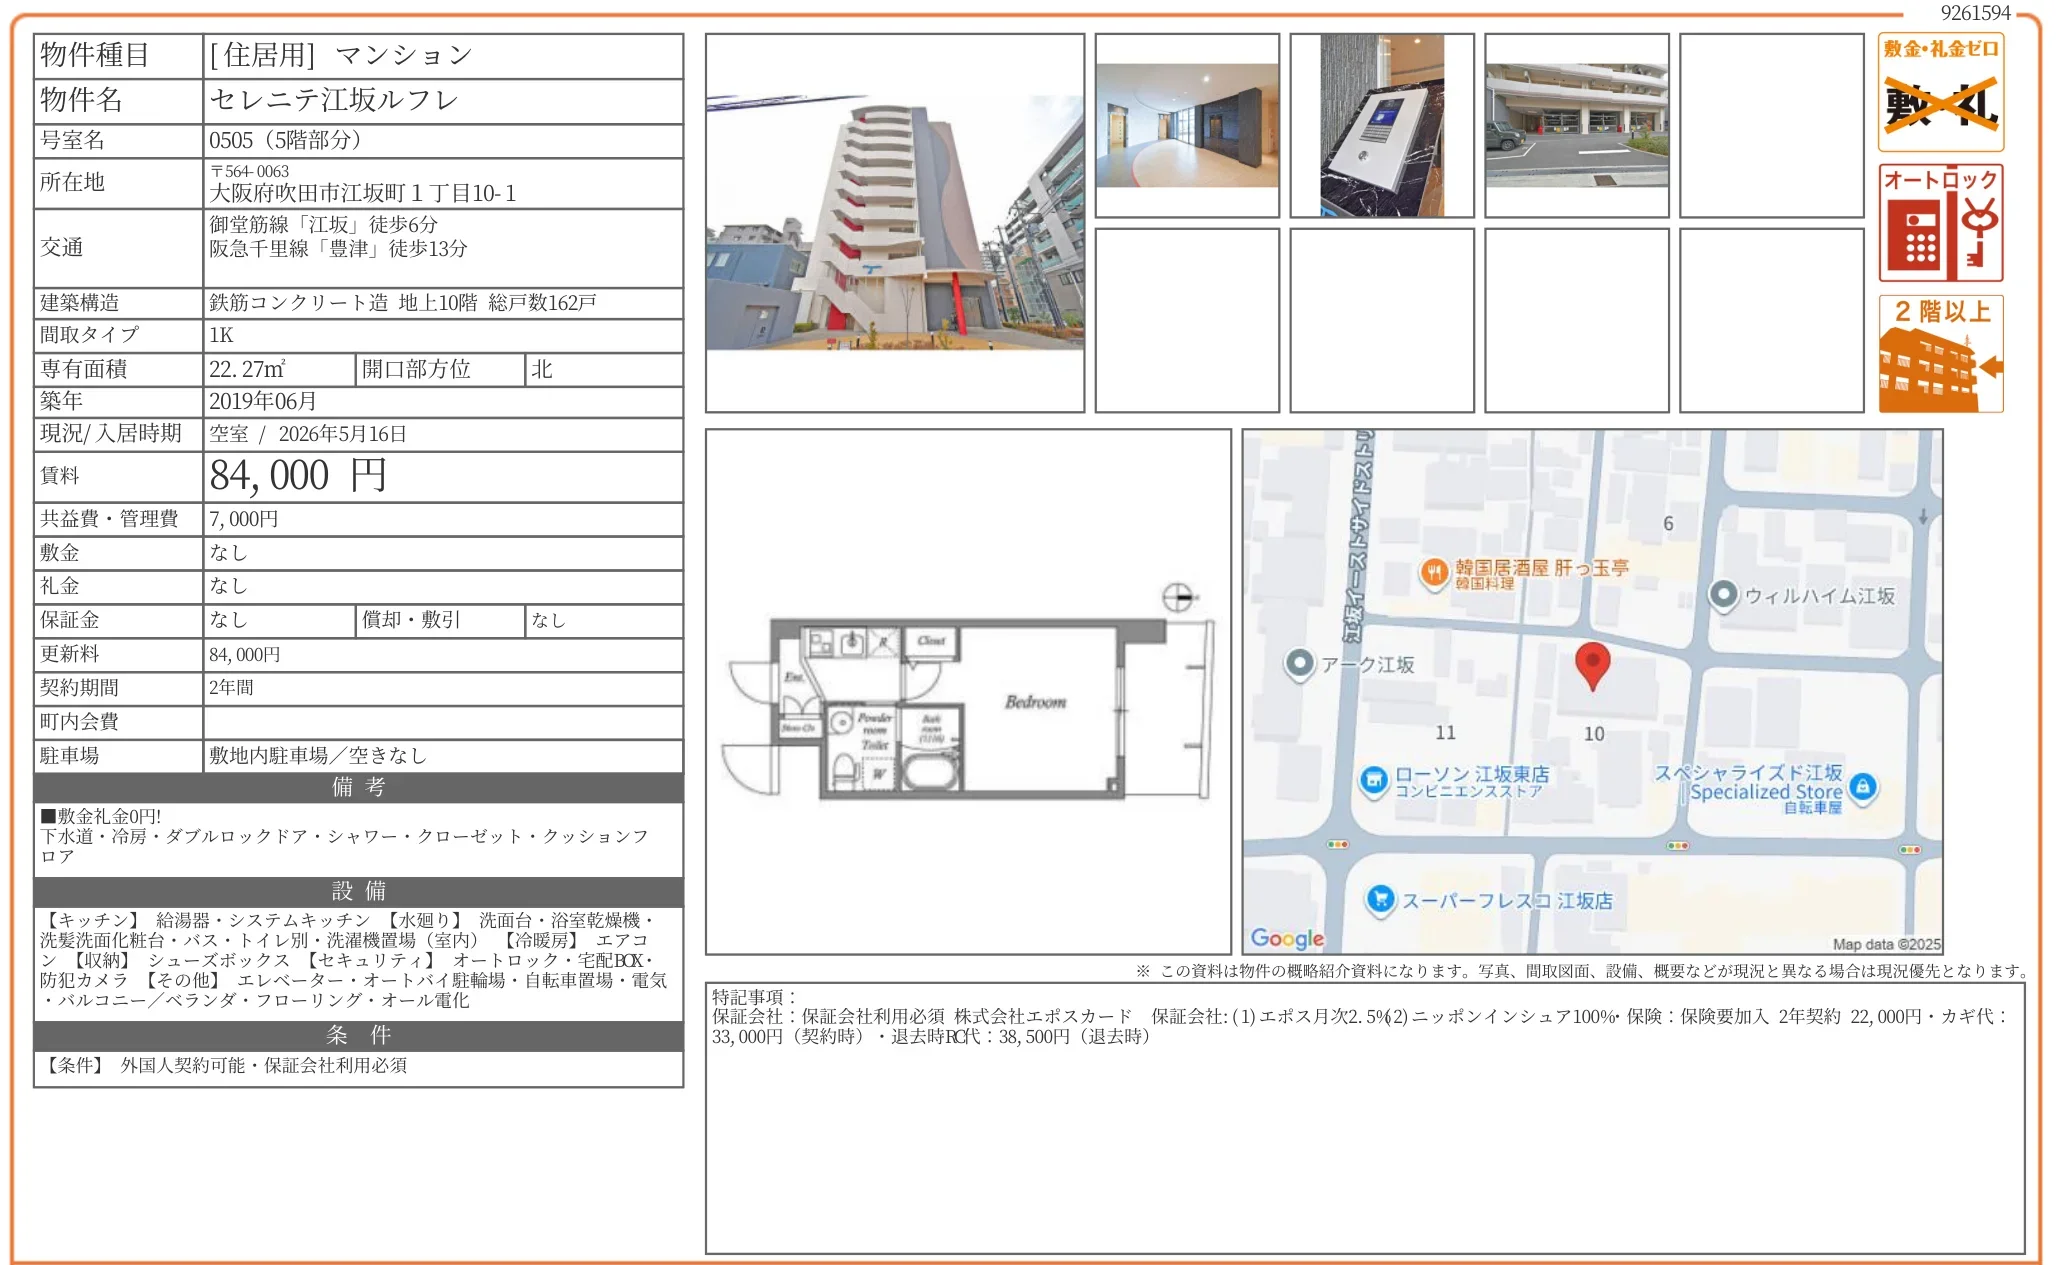Open the building exterior main photo
This screenshot has height=1265, width=2056.
pyautogui.click(x=894, y=223)
